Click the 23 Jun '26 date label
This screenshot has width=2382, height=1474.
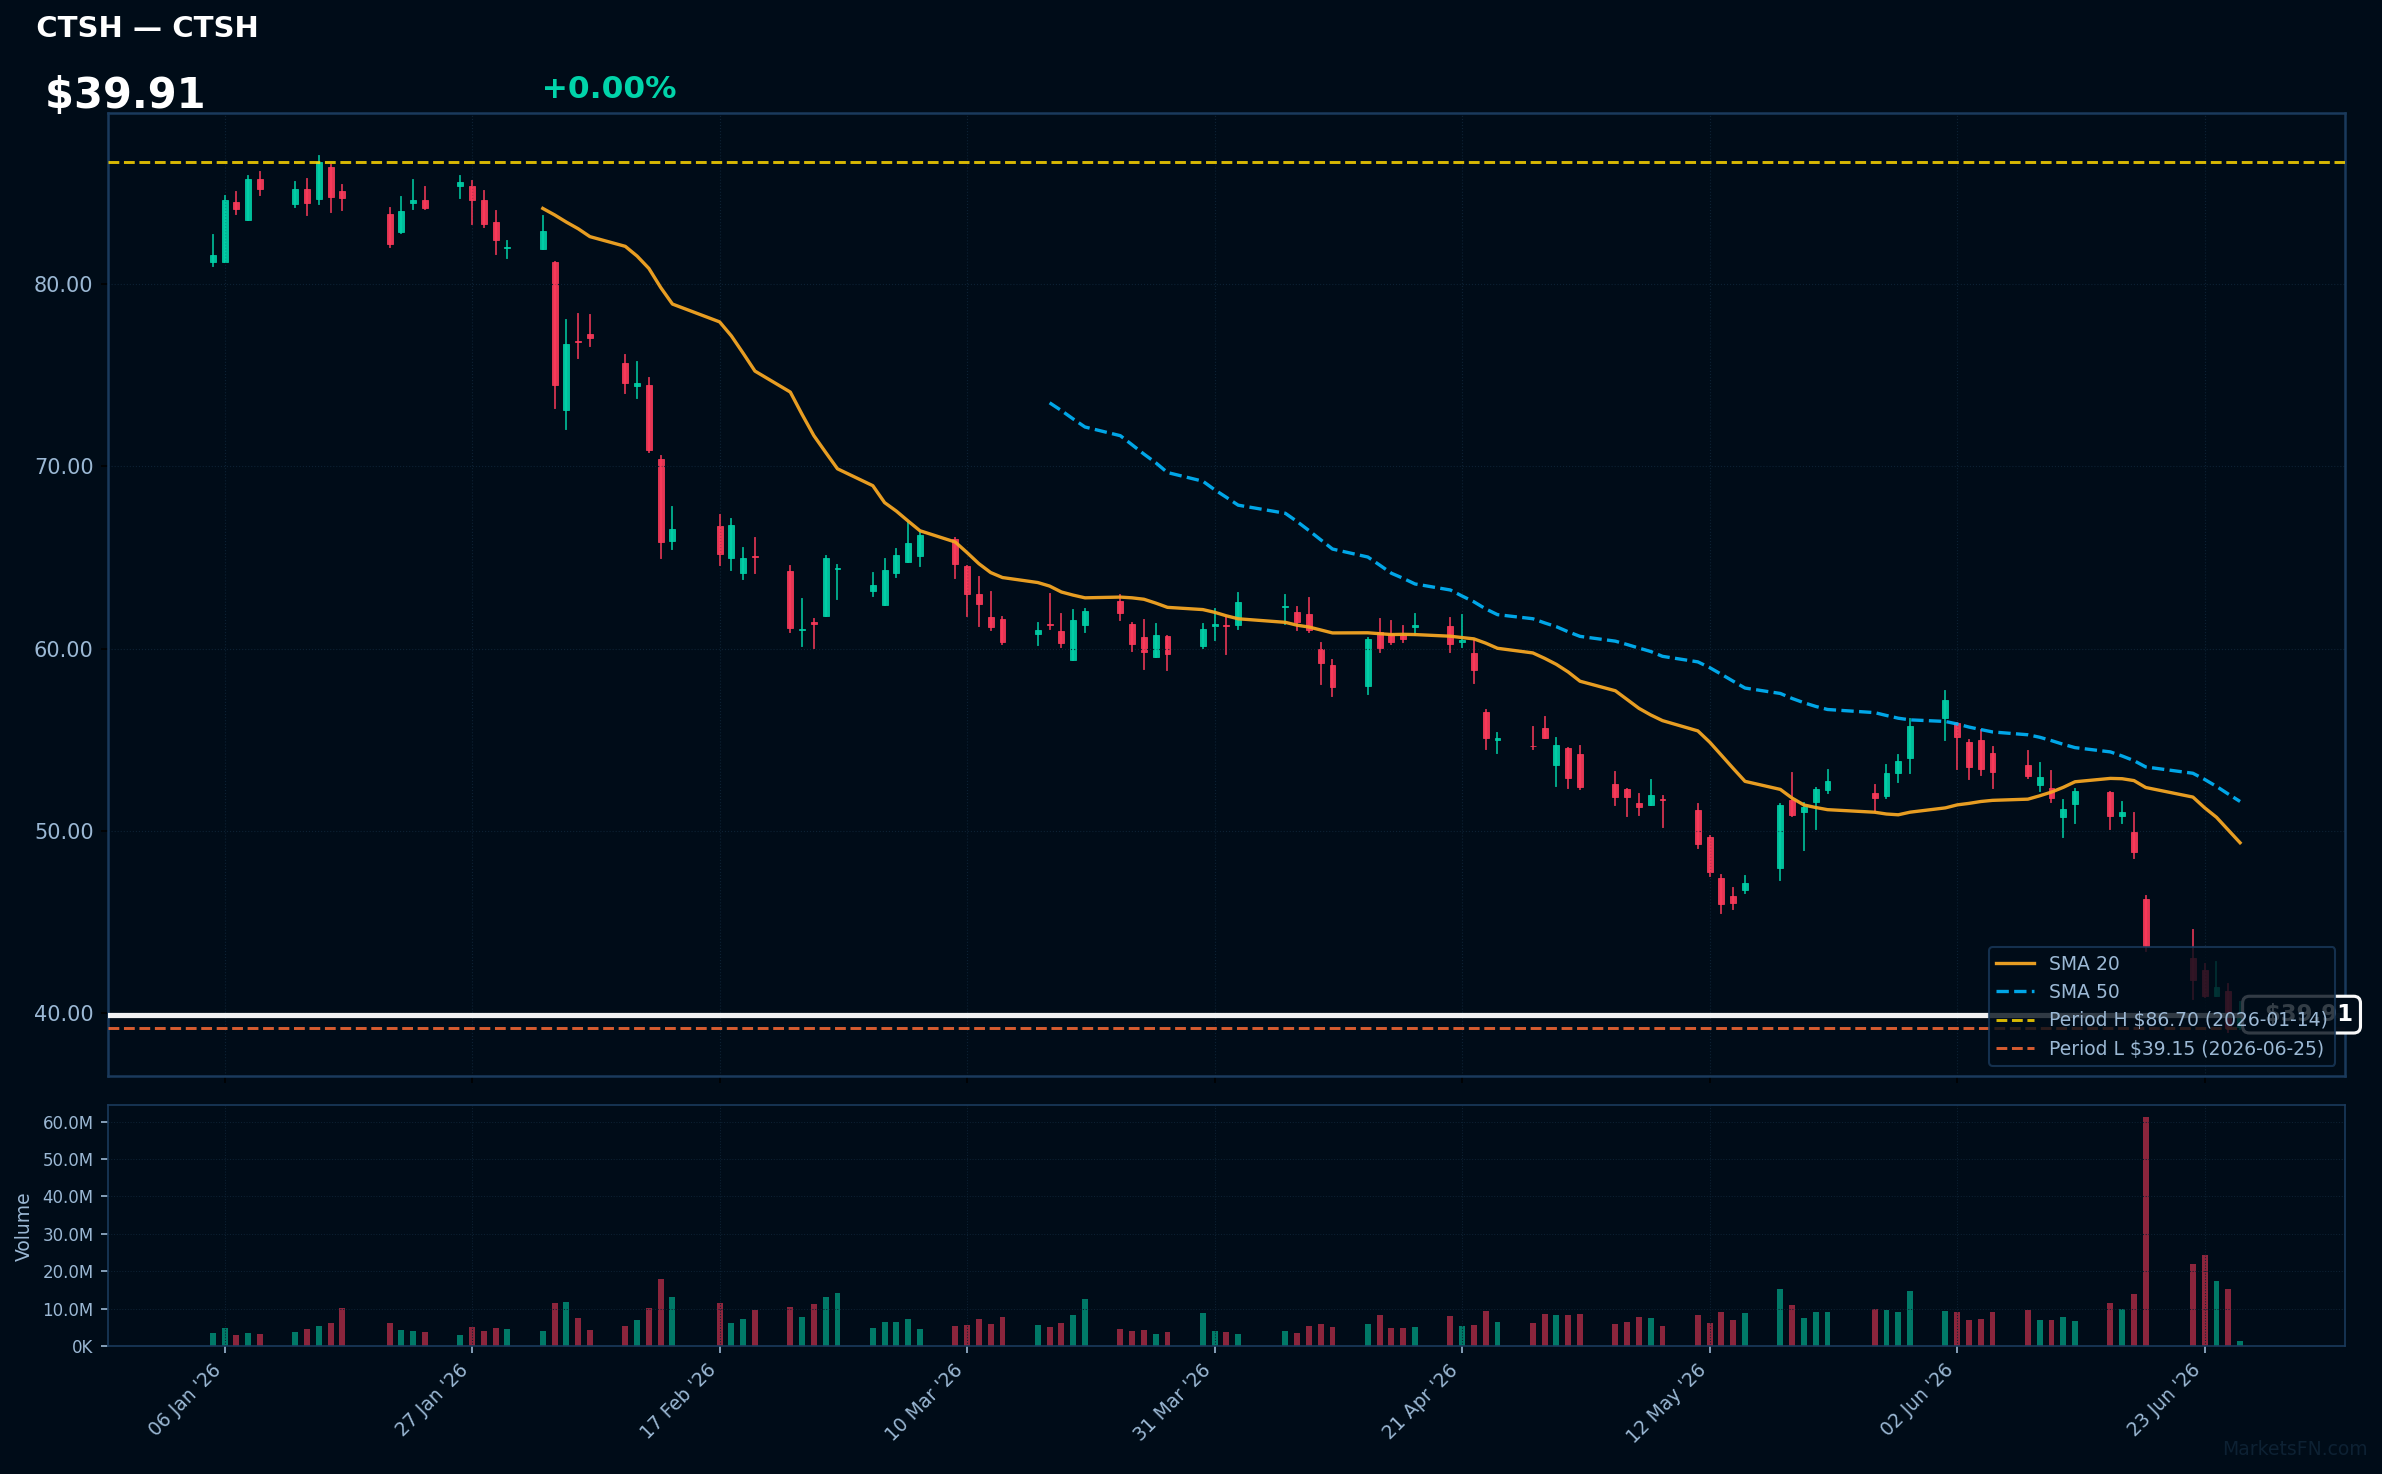(2163, 1399)
